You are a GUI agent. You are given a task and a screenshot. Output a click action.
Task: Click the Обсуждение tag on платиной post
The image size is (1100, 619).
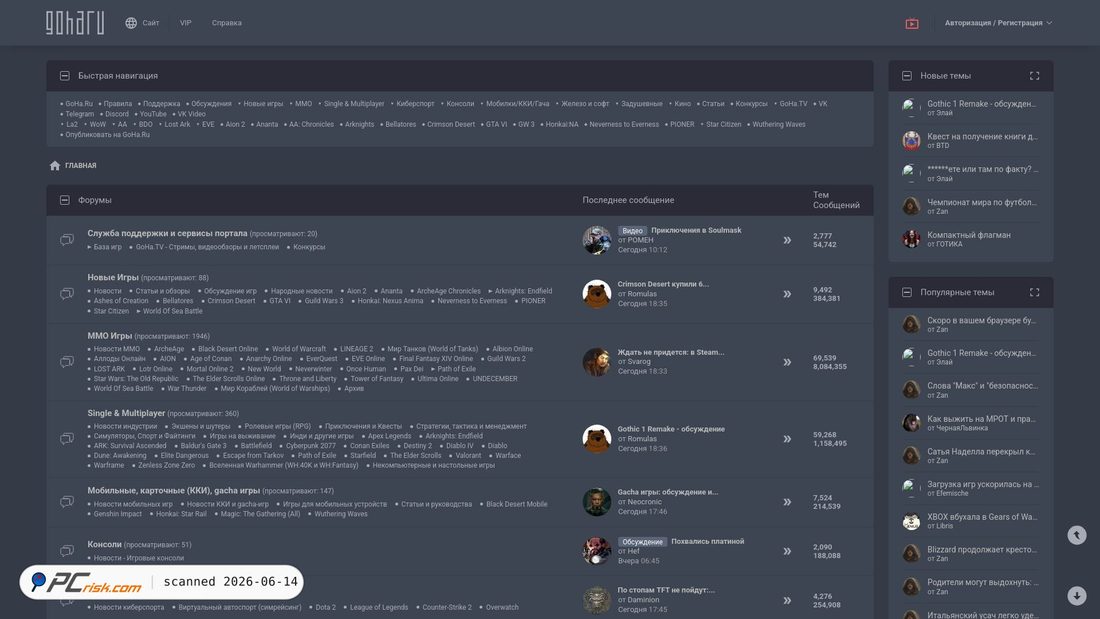click(x=642, y=542)
